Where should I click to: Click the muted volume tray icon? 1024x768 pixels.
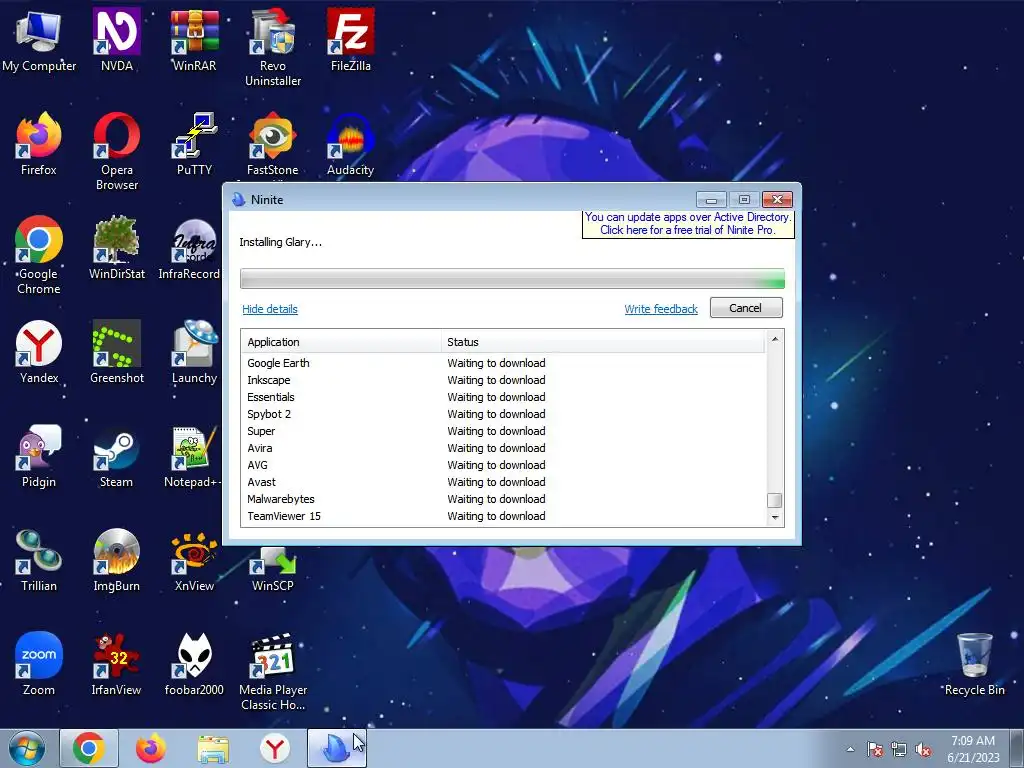coord(923,749)
